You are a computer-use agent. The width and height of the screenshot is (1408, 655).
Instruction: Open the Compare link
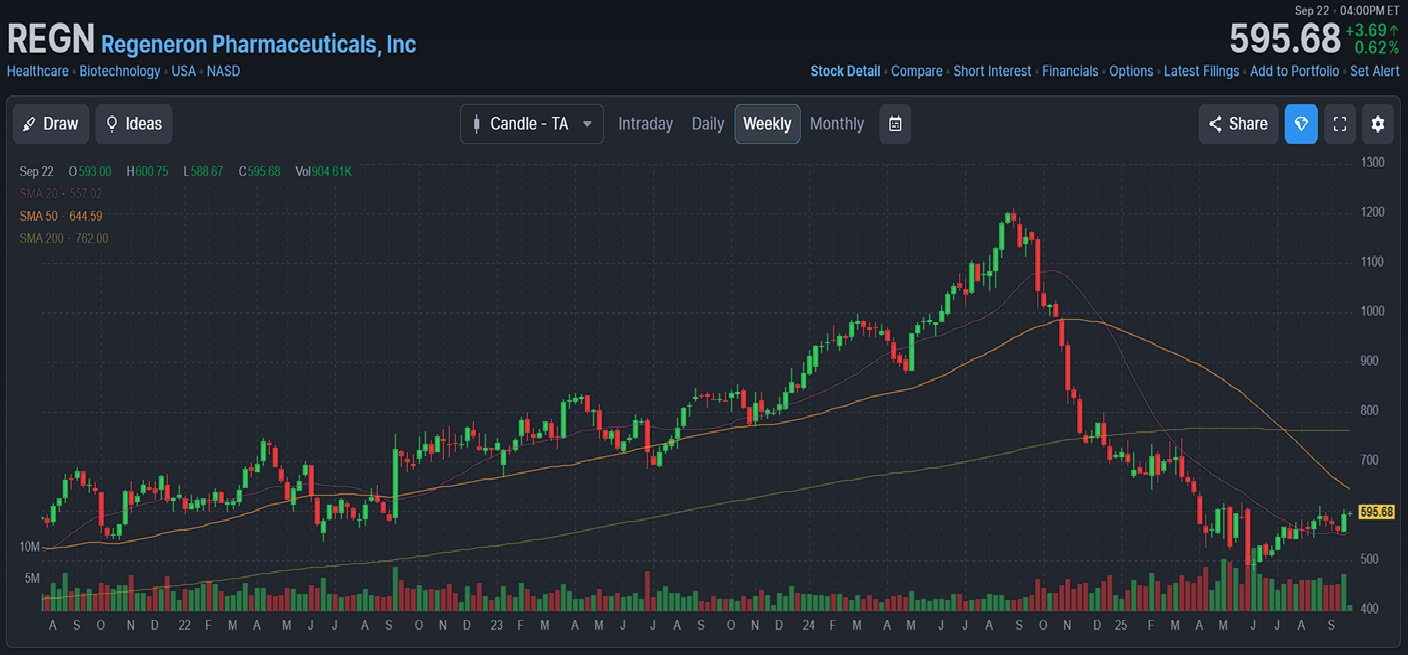click(x=917, y=71)
